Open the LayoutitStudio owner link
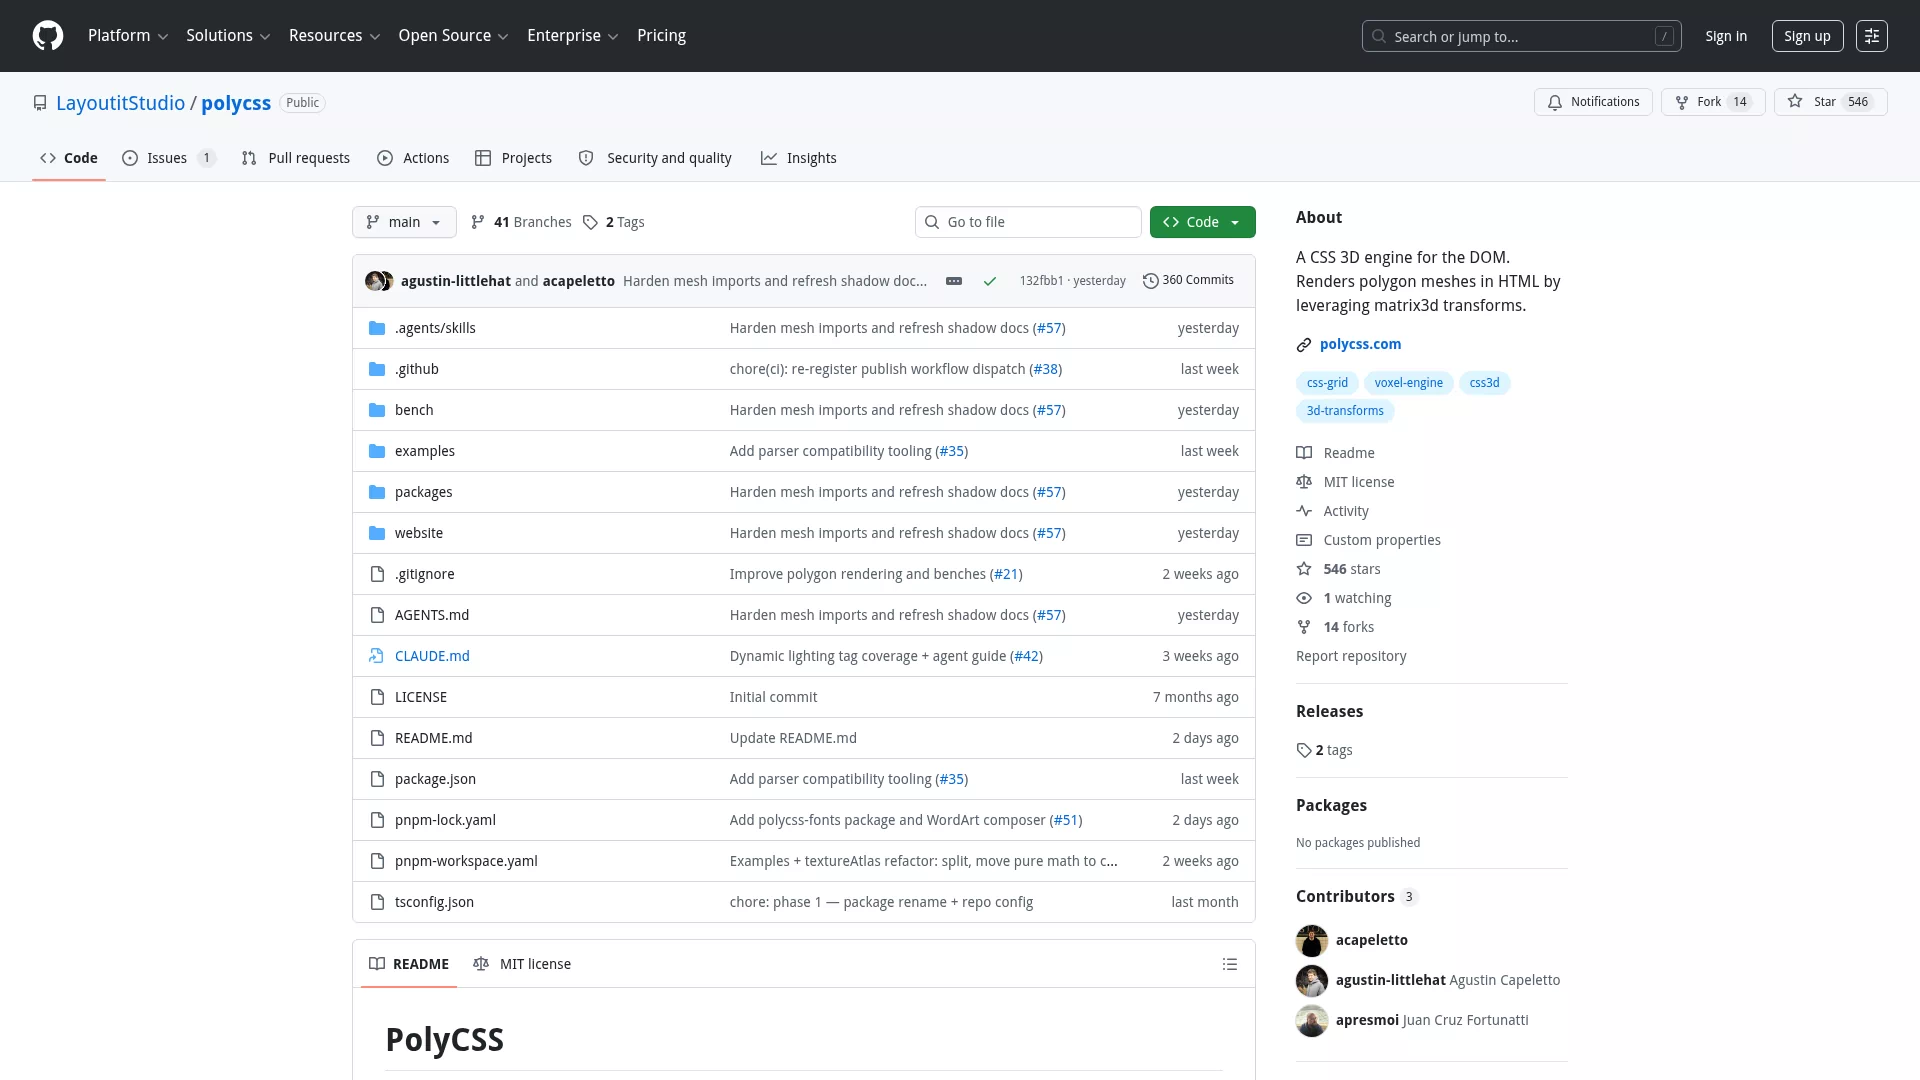1920x1080 pixels. tap(120, 103)
